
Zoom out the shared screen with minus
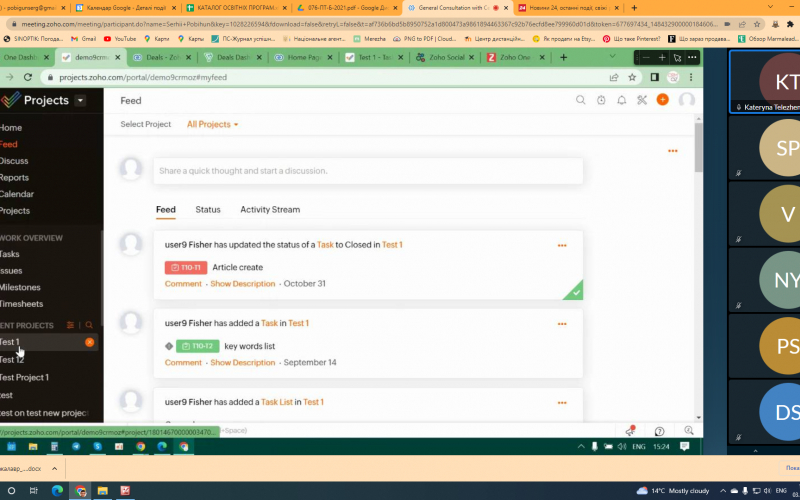pyautogui.click(x=646, y=58)
